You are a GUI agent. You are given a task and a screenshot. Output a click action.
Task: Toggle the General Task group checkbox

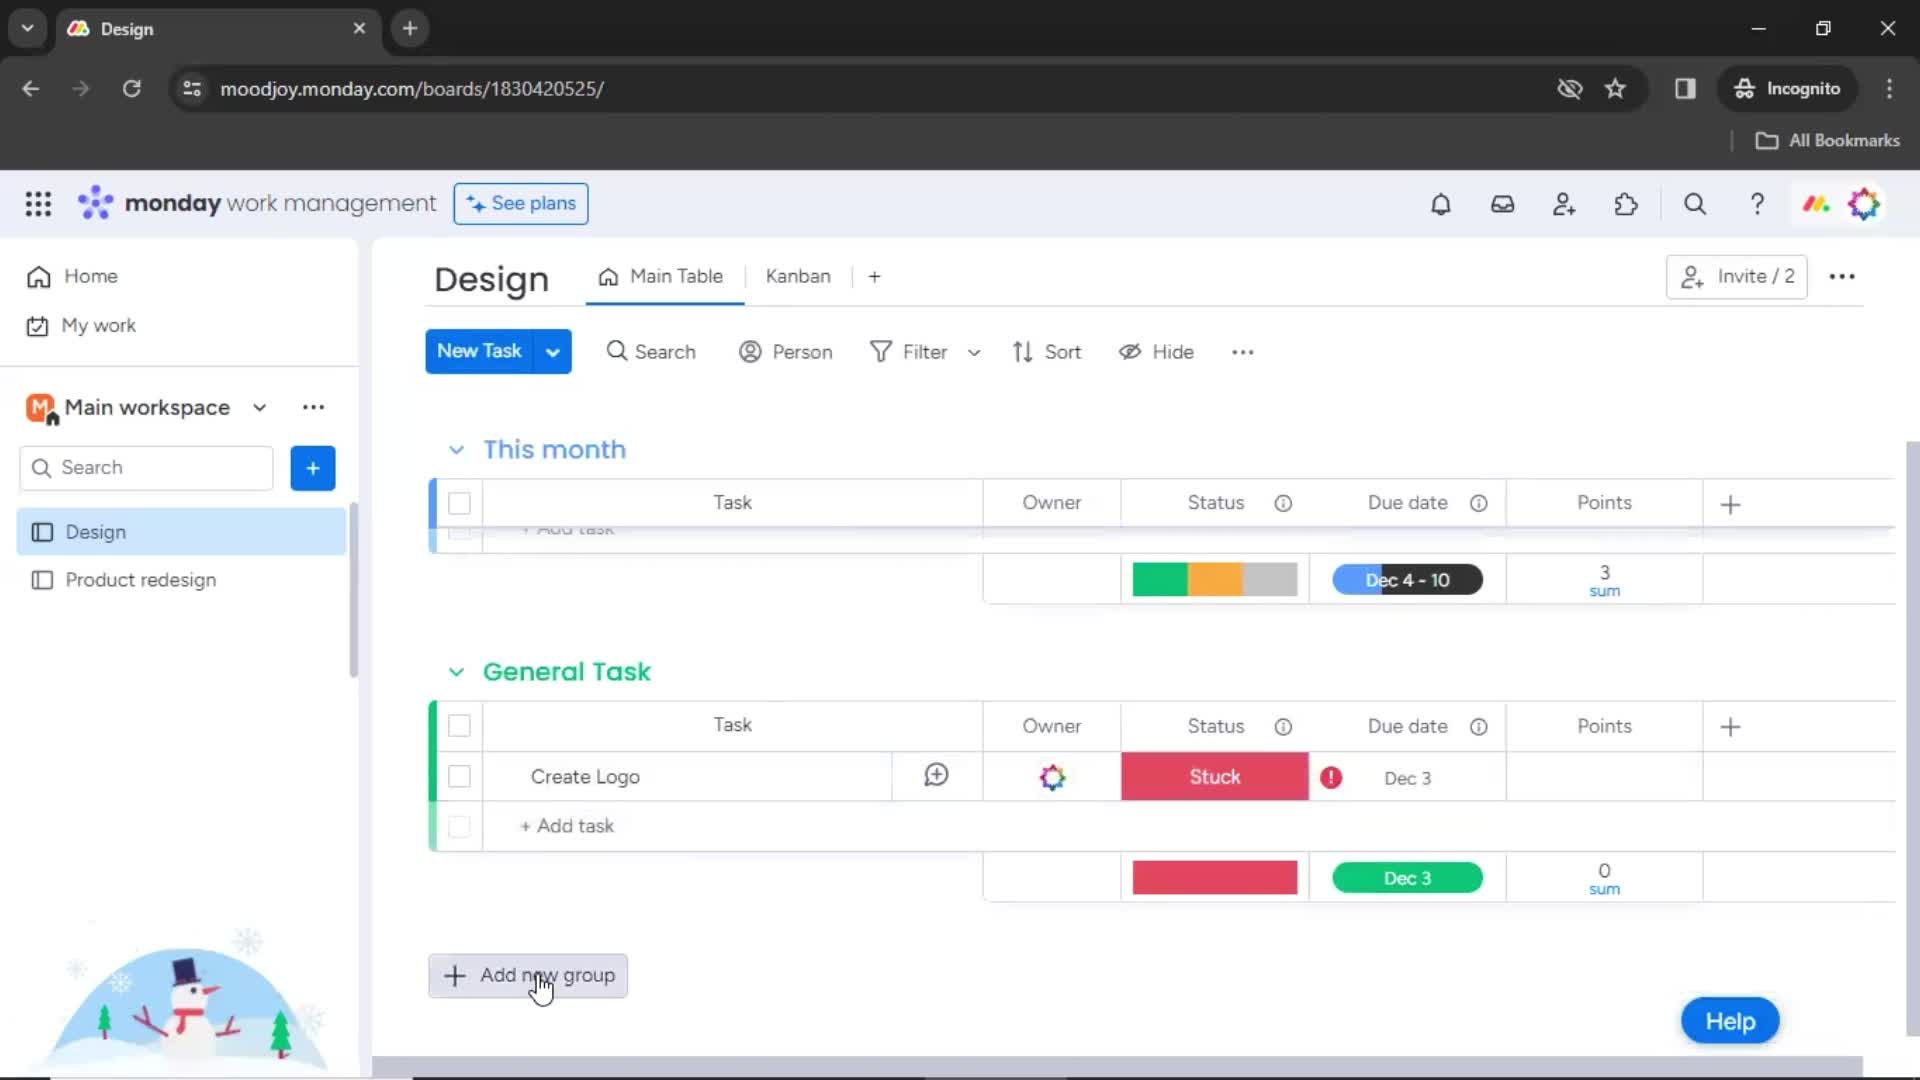coord(459,724)
